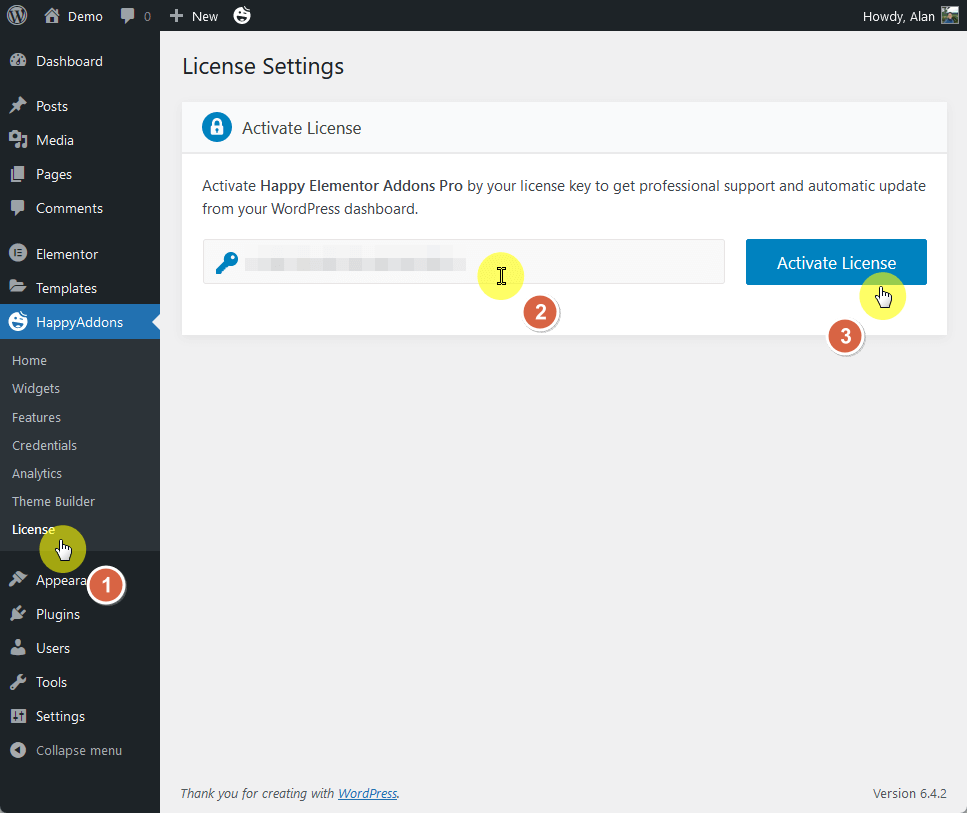The image size is (967, 813).
Task: Click the Collapse menu arrow icon
Action: tap(18, 750)
